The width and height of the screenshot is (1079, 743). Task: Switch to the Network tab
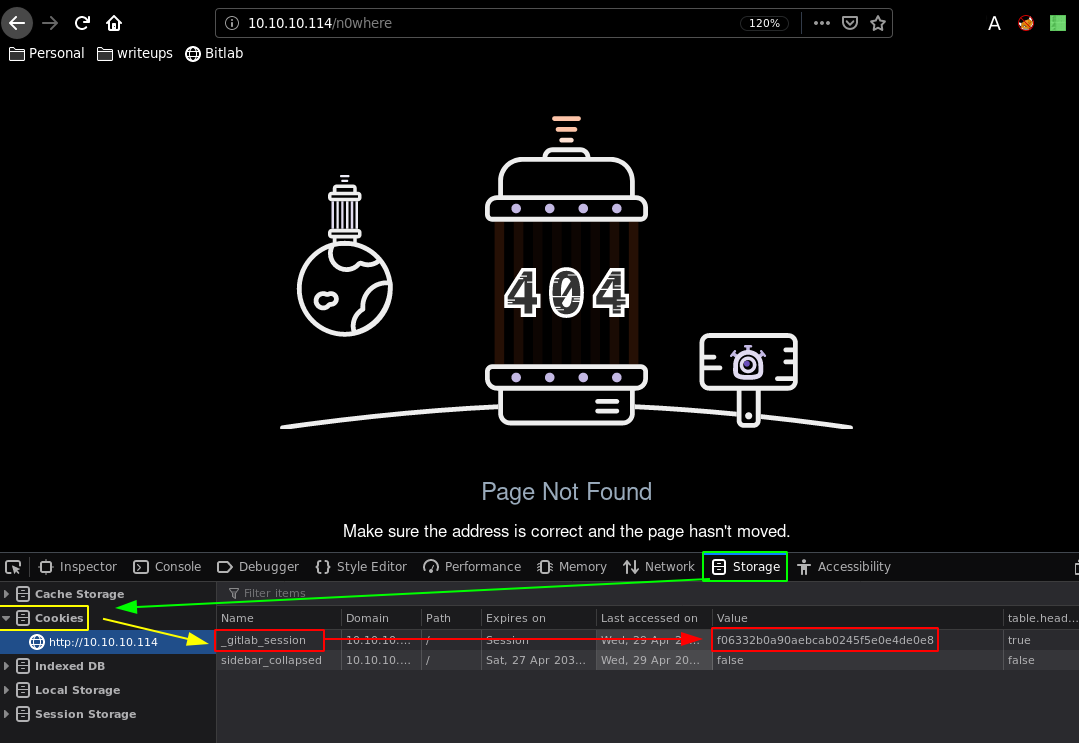pyautogui.click(x=658, y=567)
